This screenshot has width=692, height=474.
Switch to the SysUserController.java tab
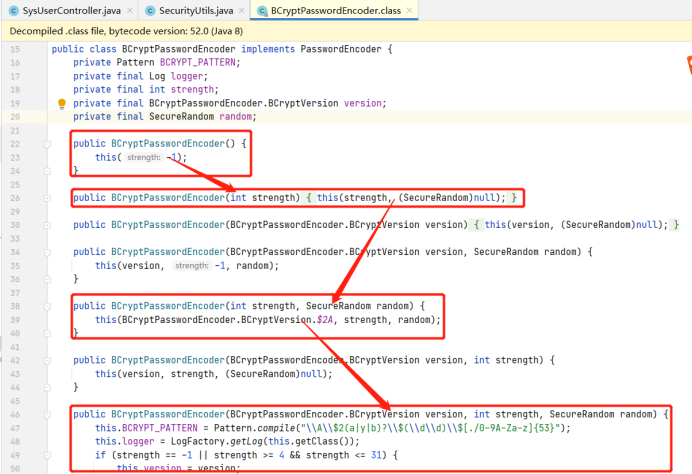[71, 11]
